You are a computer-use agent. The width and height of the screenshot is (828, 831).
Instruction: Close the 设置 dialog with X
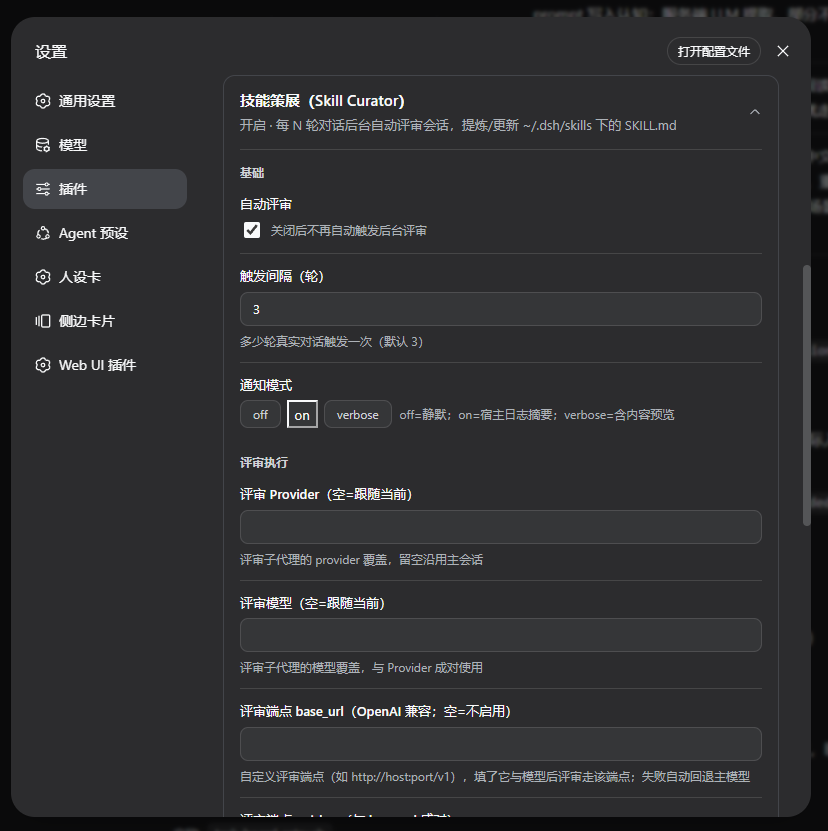click(x=783, y=51)
